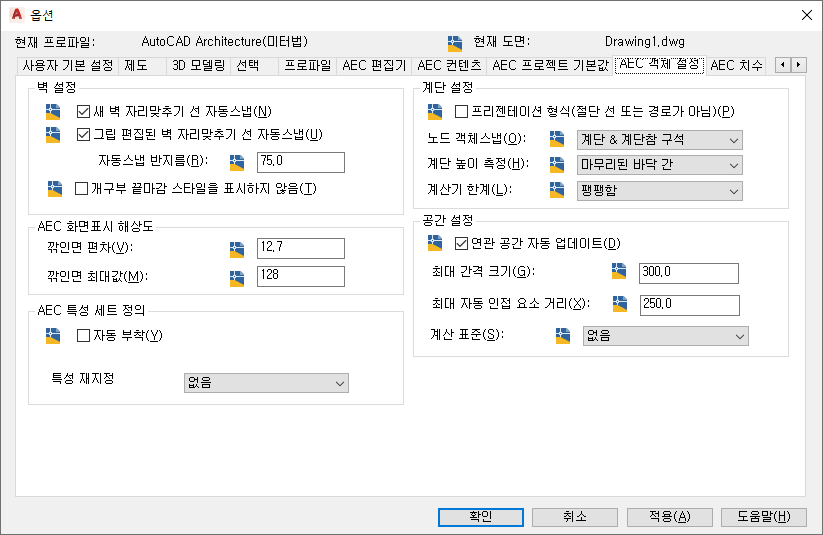
Task: Click drawing icon beside 자동 부착 checkbox
Action: (53, 336)
